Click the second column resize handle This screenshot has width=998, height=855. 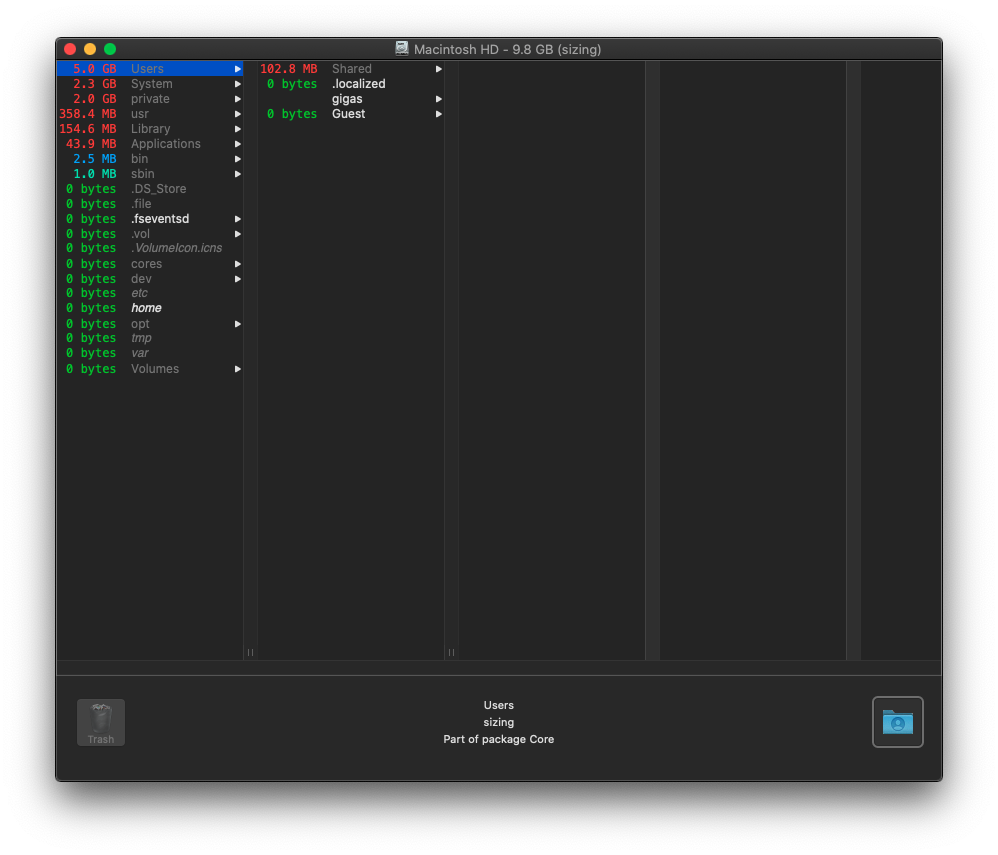pyautogui.click(x=451, y=653)
